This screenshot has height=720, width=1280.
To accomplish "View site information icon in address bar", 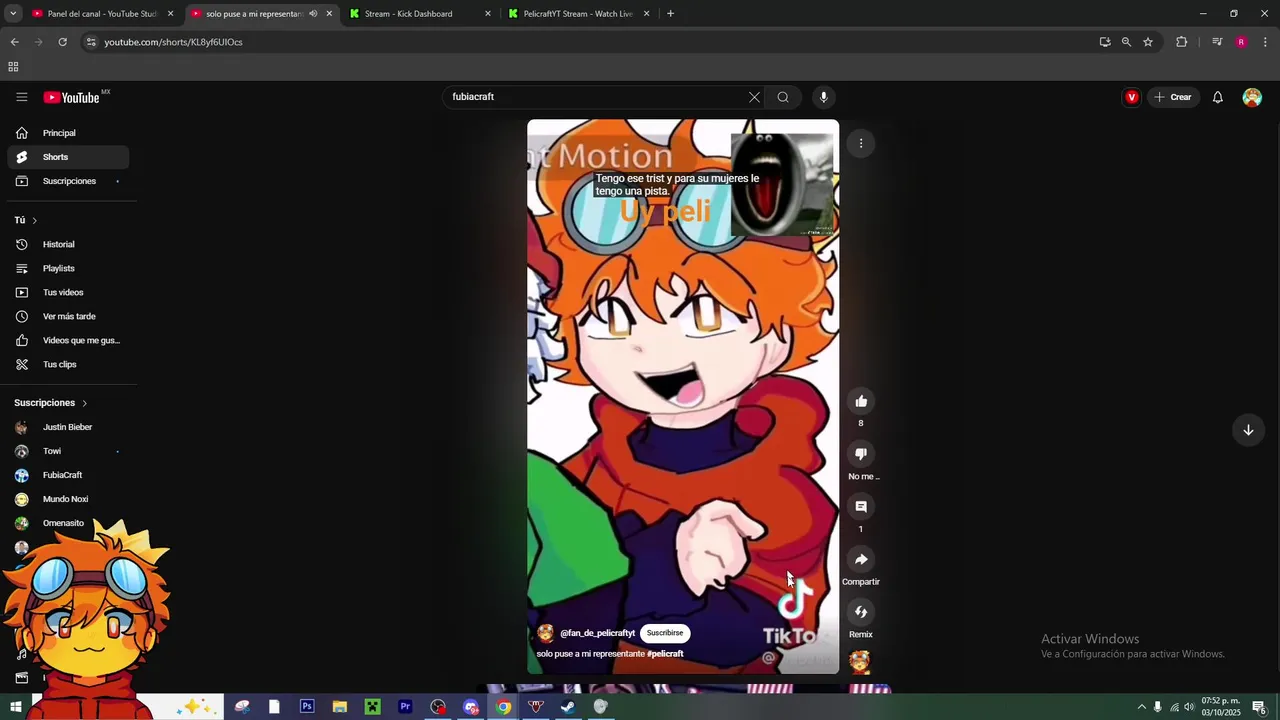I will pos(91,42).
